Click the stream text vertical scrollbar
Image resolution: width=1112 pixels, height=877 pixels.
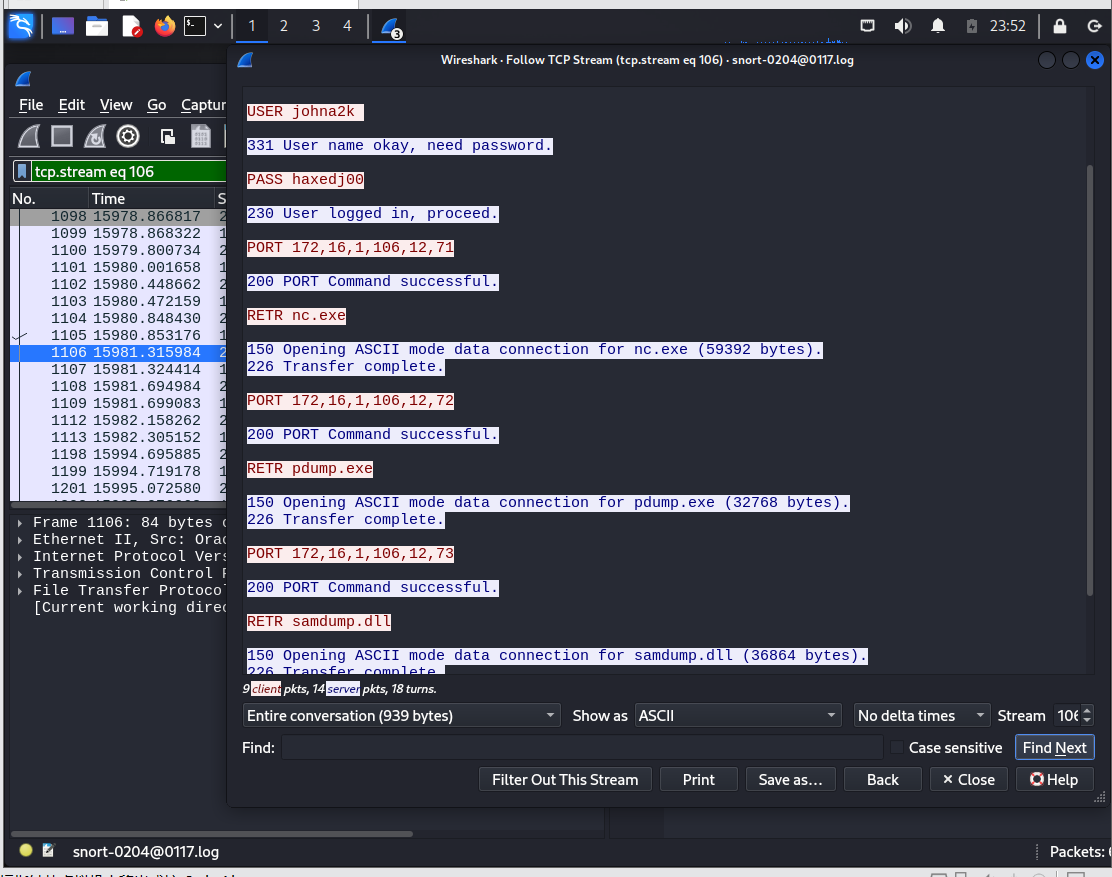tap(1090, 379)
